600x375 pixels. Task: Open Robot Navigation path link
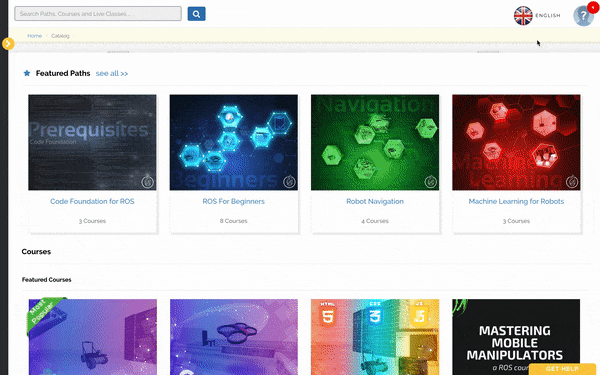(x=375, y=201)
